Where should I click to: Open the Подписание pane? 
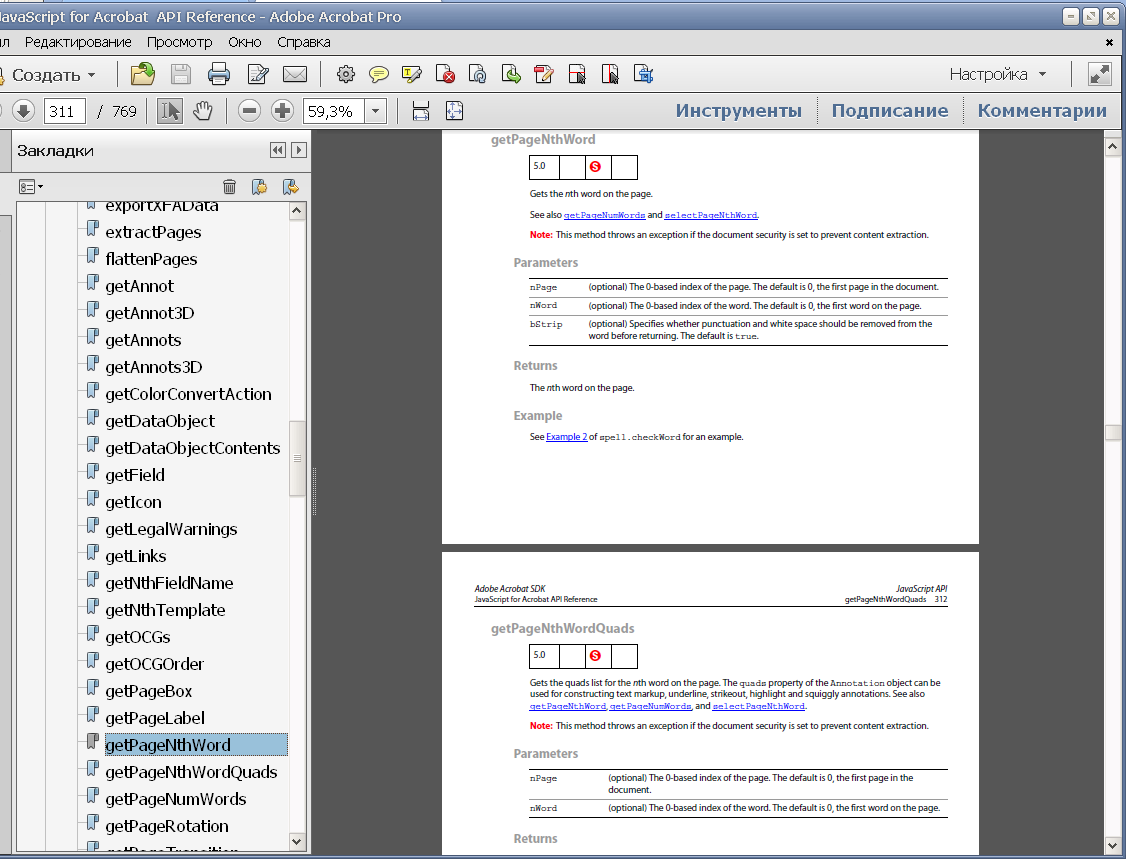pyautogui.click(x=890, y=111)
